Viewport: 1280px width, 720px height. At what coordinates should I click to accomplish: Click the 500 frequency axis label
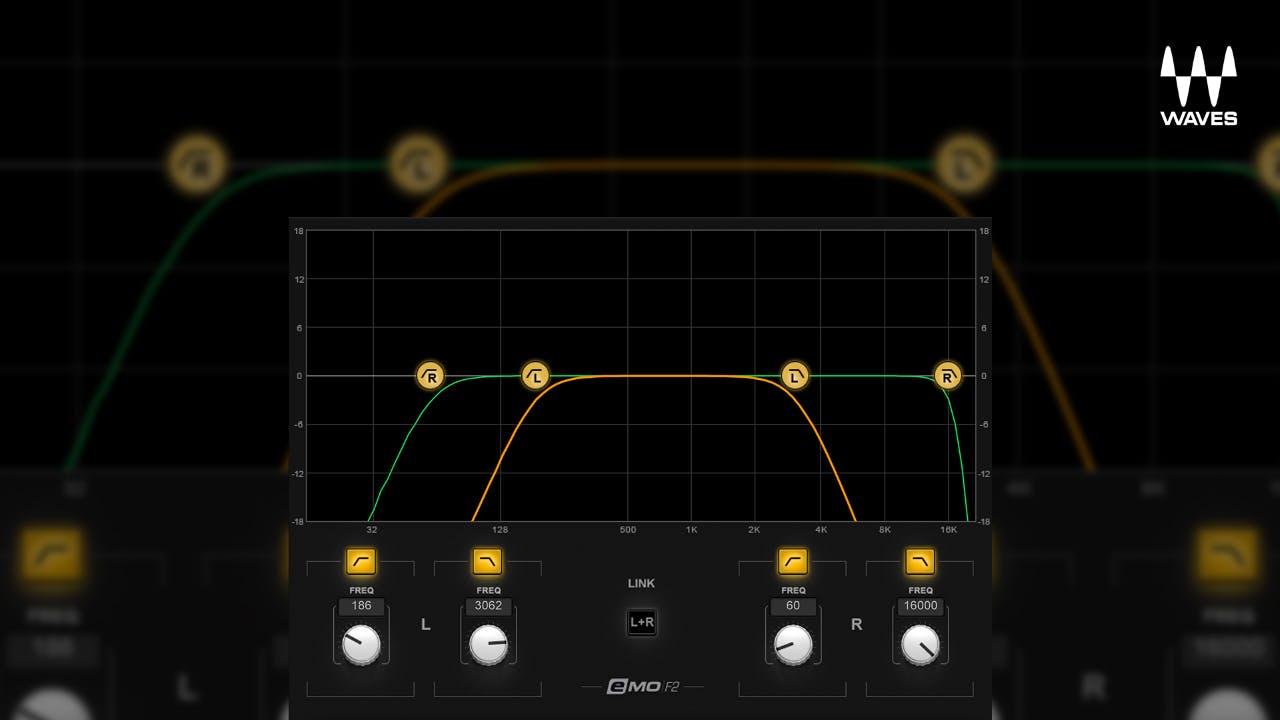coord(628,530)
